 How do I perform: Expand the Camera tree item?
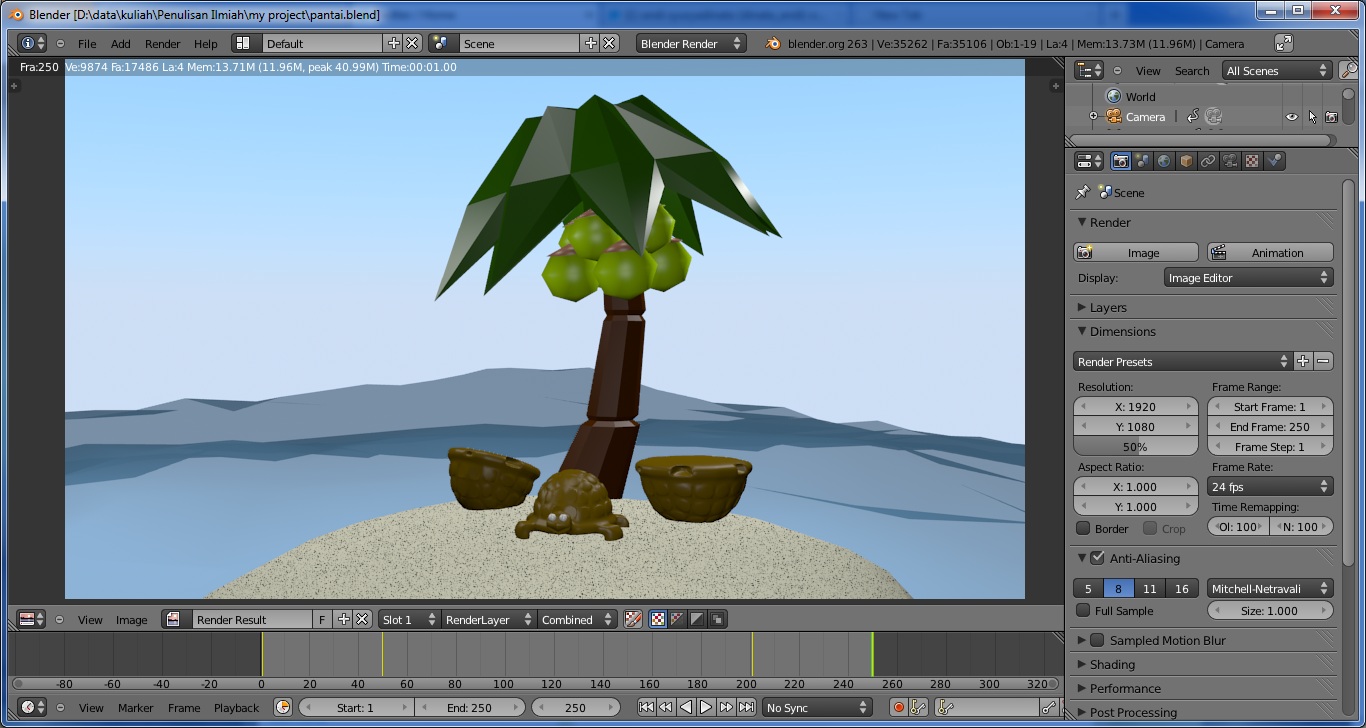(1093, 117)
